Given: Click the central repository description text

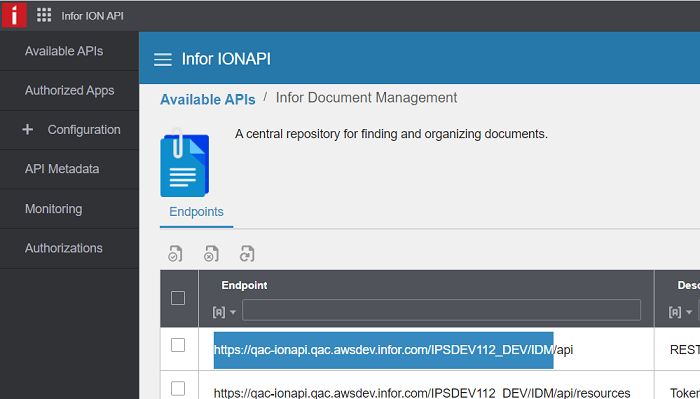Looking at the screenshot, I should (x=391, y=134).
